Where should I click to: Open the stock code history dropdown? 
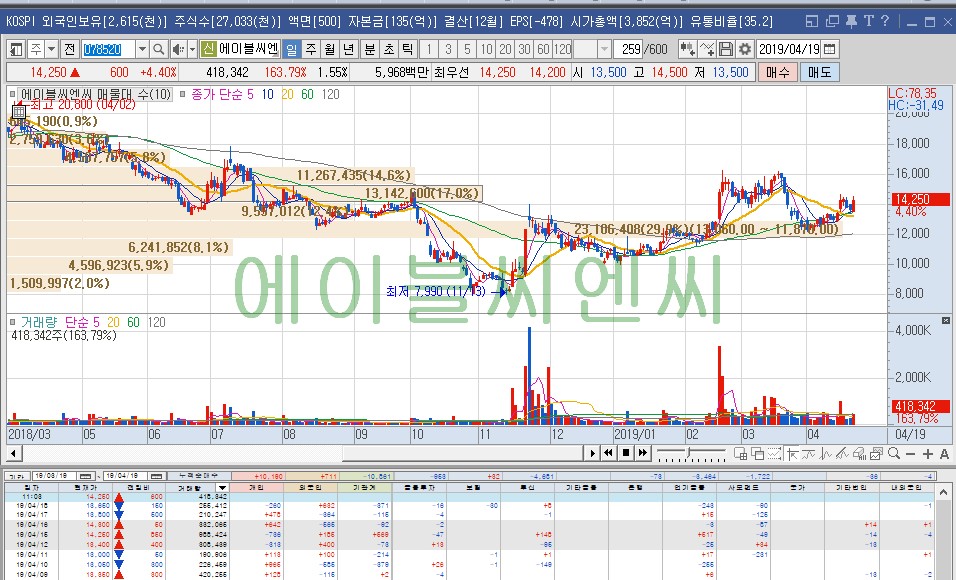pos(142,49)
